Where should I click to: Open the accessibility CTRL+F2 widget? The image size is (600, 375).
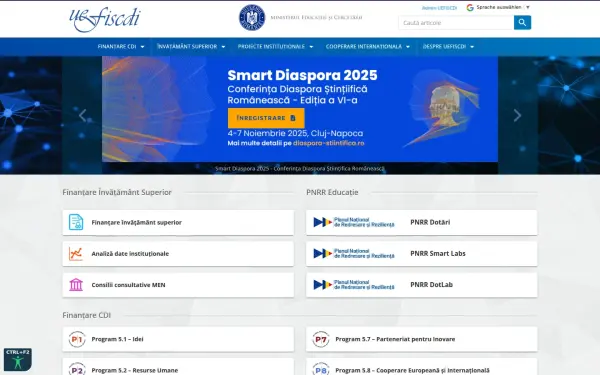pos(18,359)
